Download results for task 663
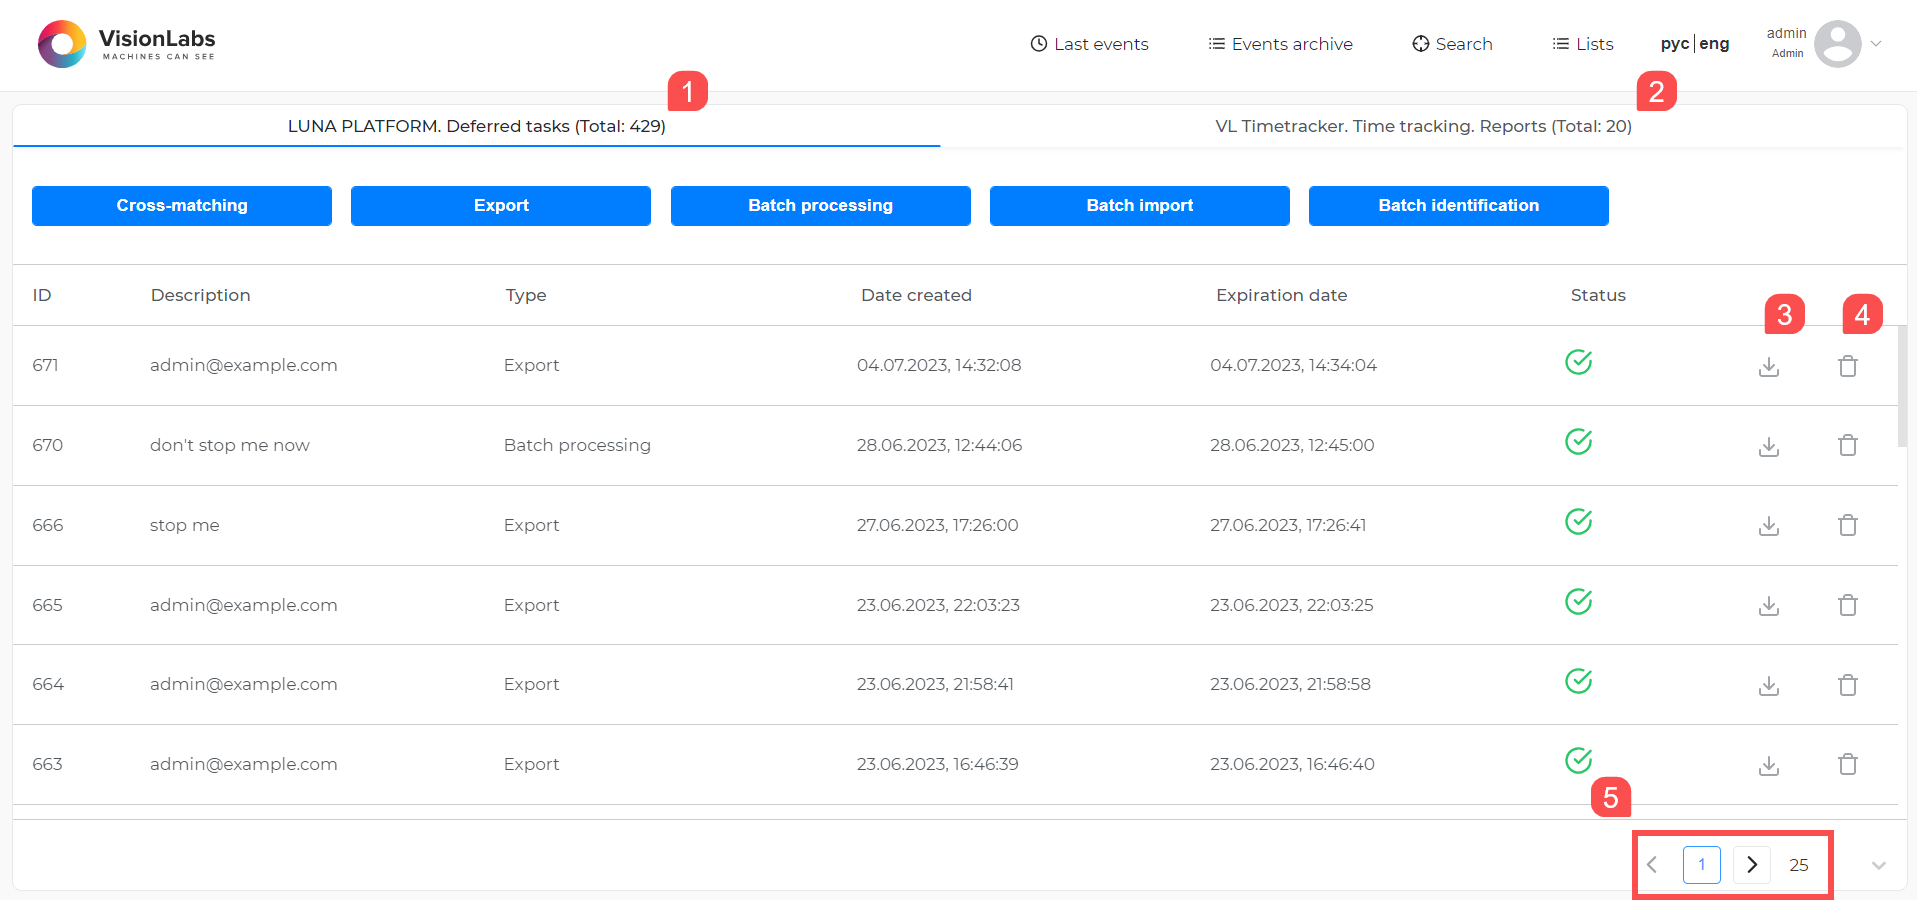This screenshot has width=1917, height=900. 1768,765
